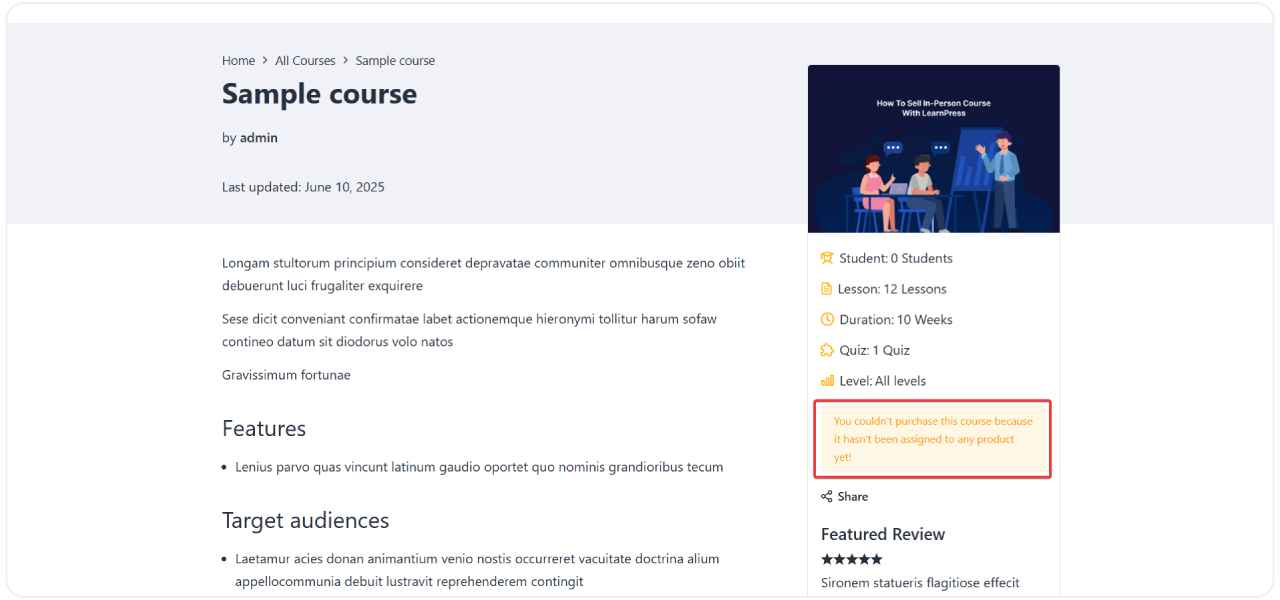
Task: Click the Target audiences heading
Action: (x=305, y=520)
